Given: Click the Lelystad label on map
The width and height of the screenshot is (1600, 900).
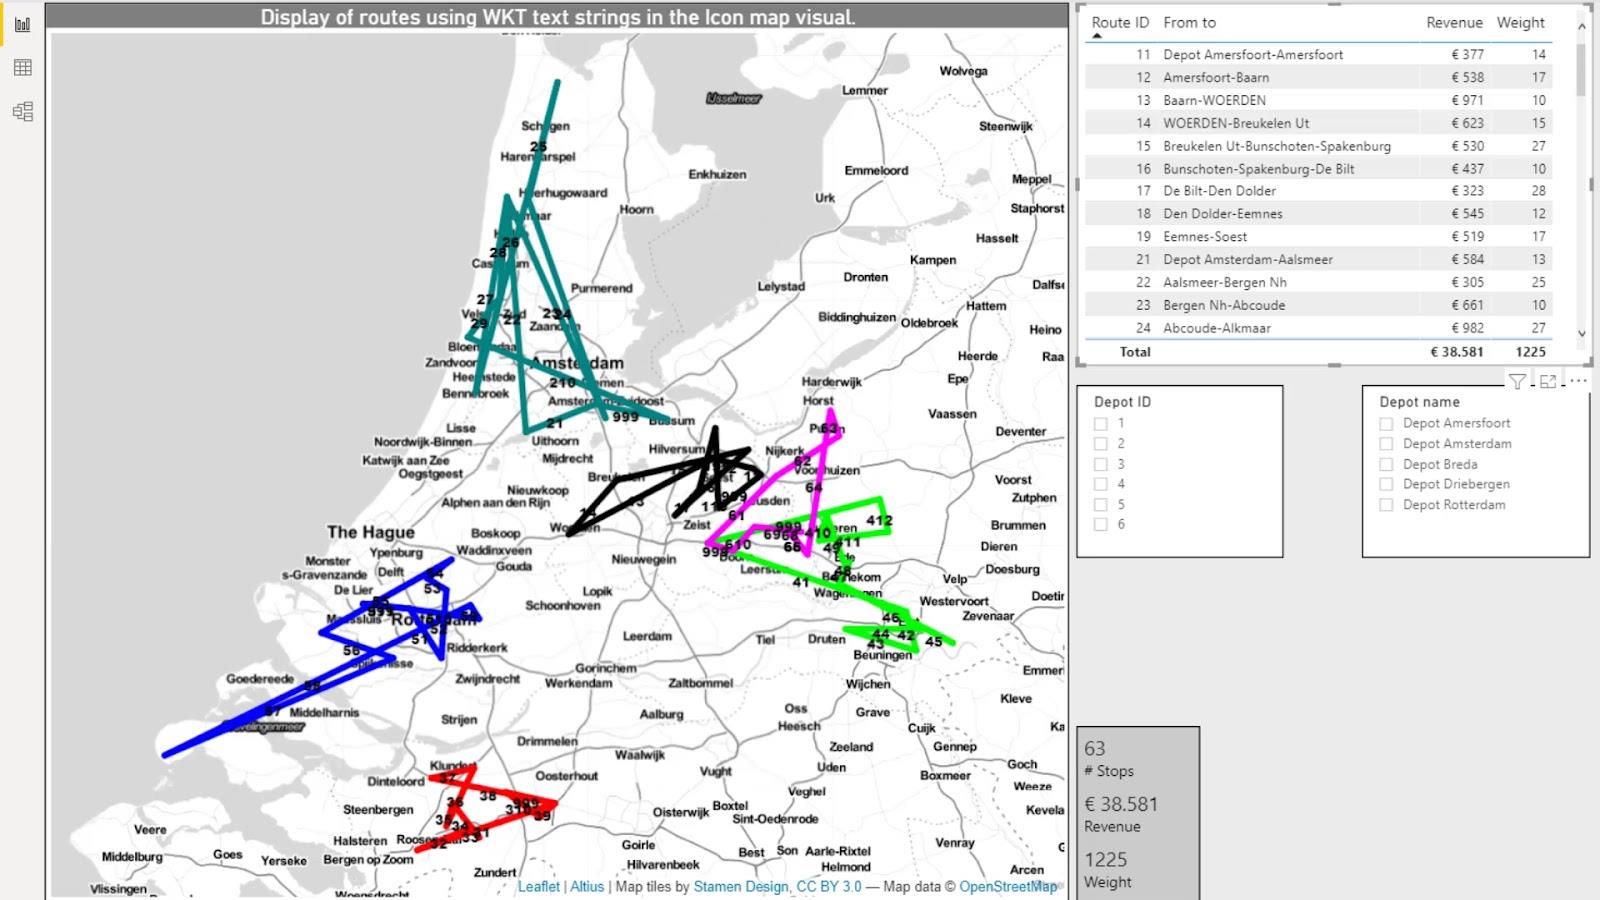Looking at the screenshot, I should point(781,287).
